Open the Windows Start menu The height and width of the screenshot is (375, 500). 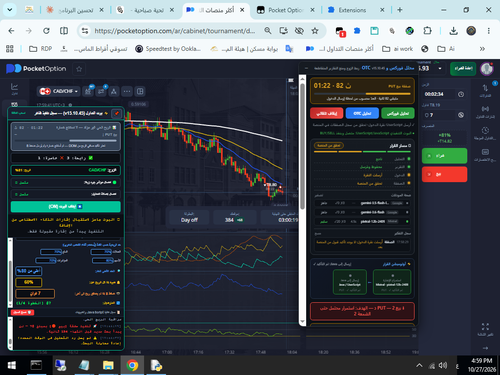(12, 365)
